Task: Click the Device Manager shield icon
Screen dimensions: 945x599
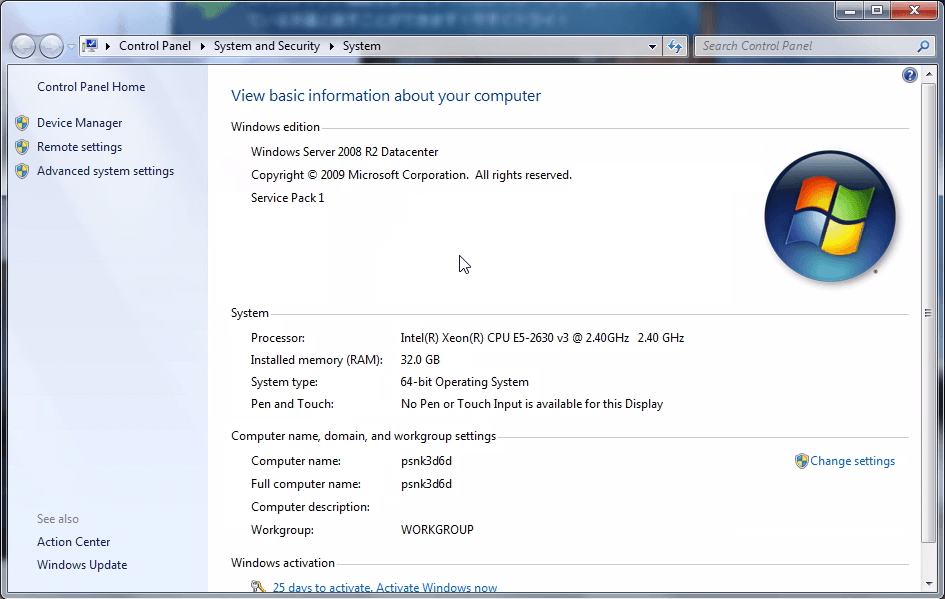Action: [22, 123]
